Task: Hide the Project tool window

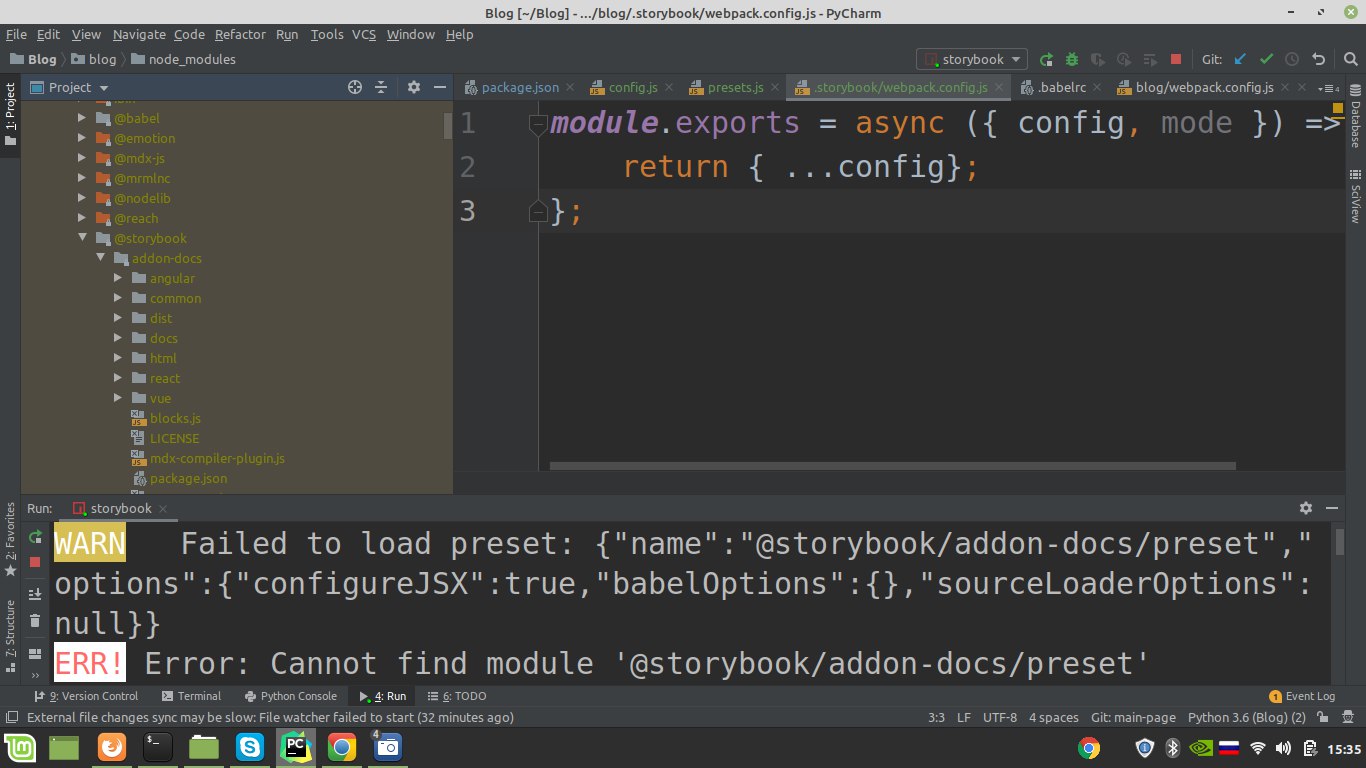Action: [x=441, y=87]
